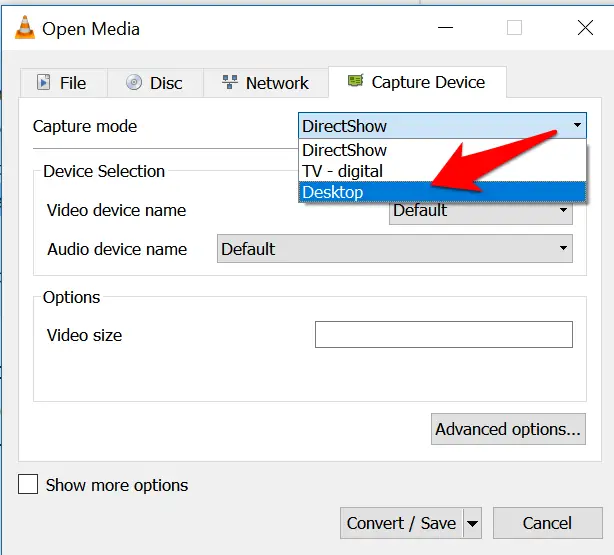Open the Audio device name dropdown

(395, 249)
